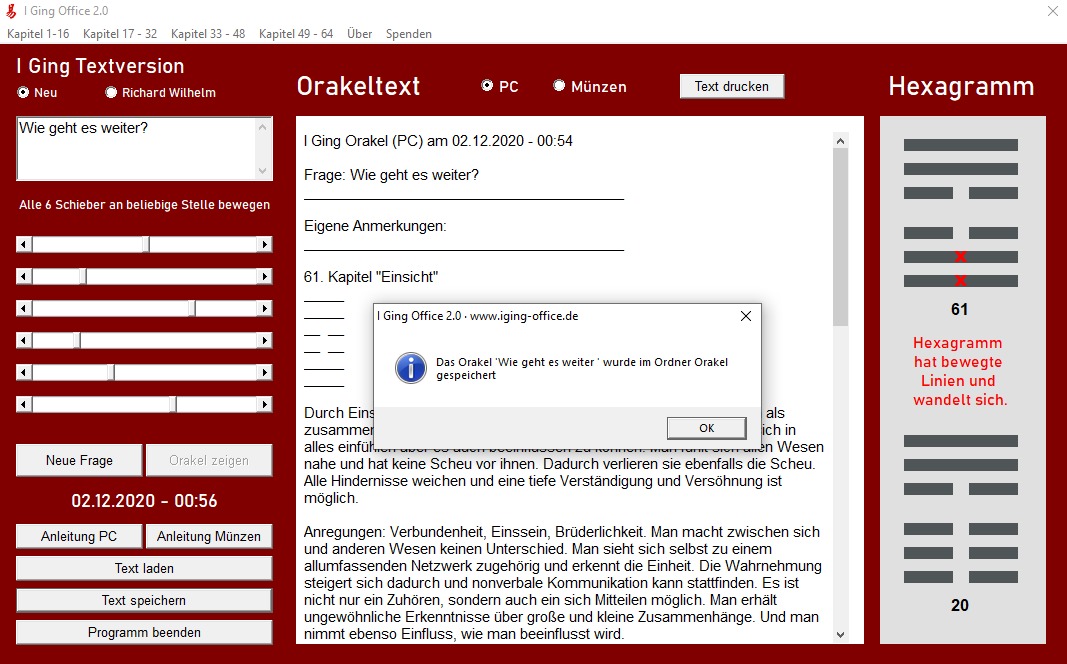Viewport: 1067px width, 664px height.
Task: Click the oracle text vertical scrollbar thumb
Action: pyautogui.click(x=840, y=237)
